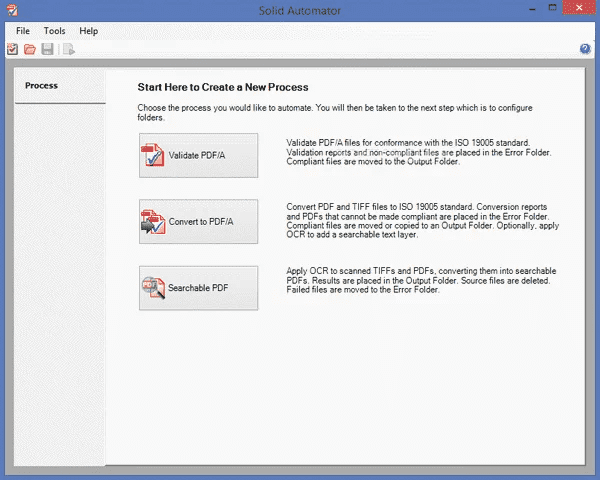Select the Process tab in sidebar
600x480 pixels.
click(x=60, y=86)
